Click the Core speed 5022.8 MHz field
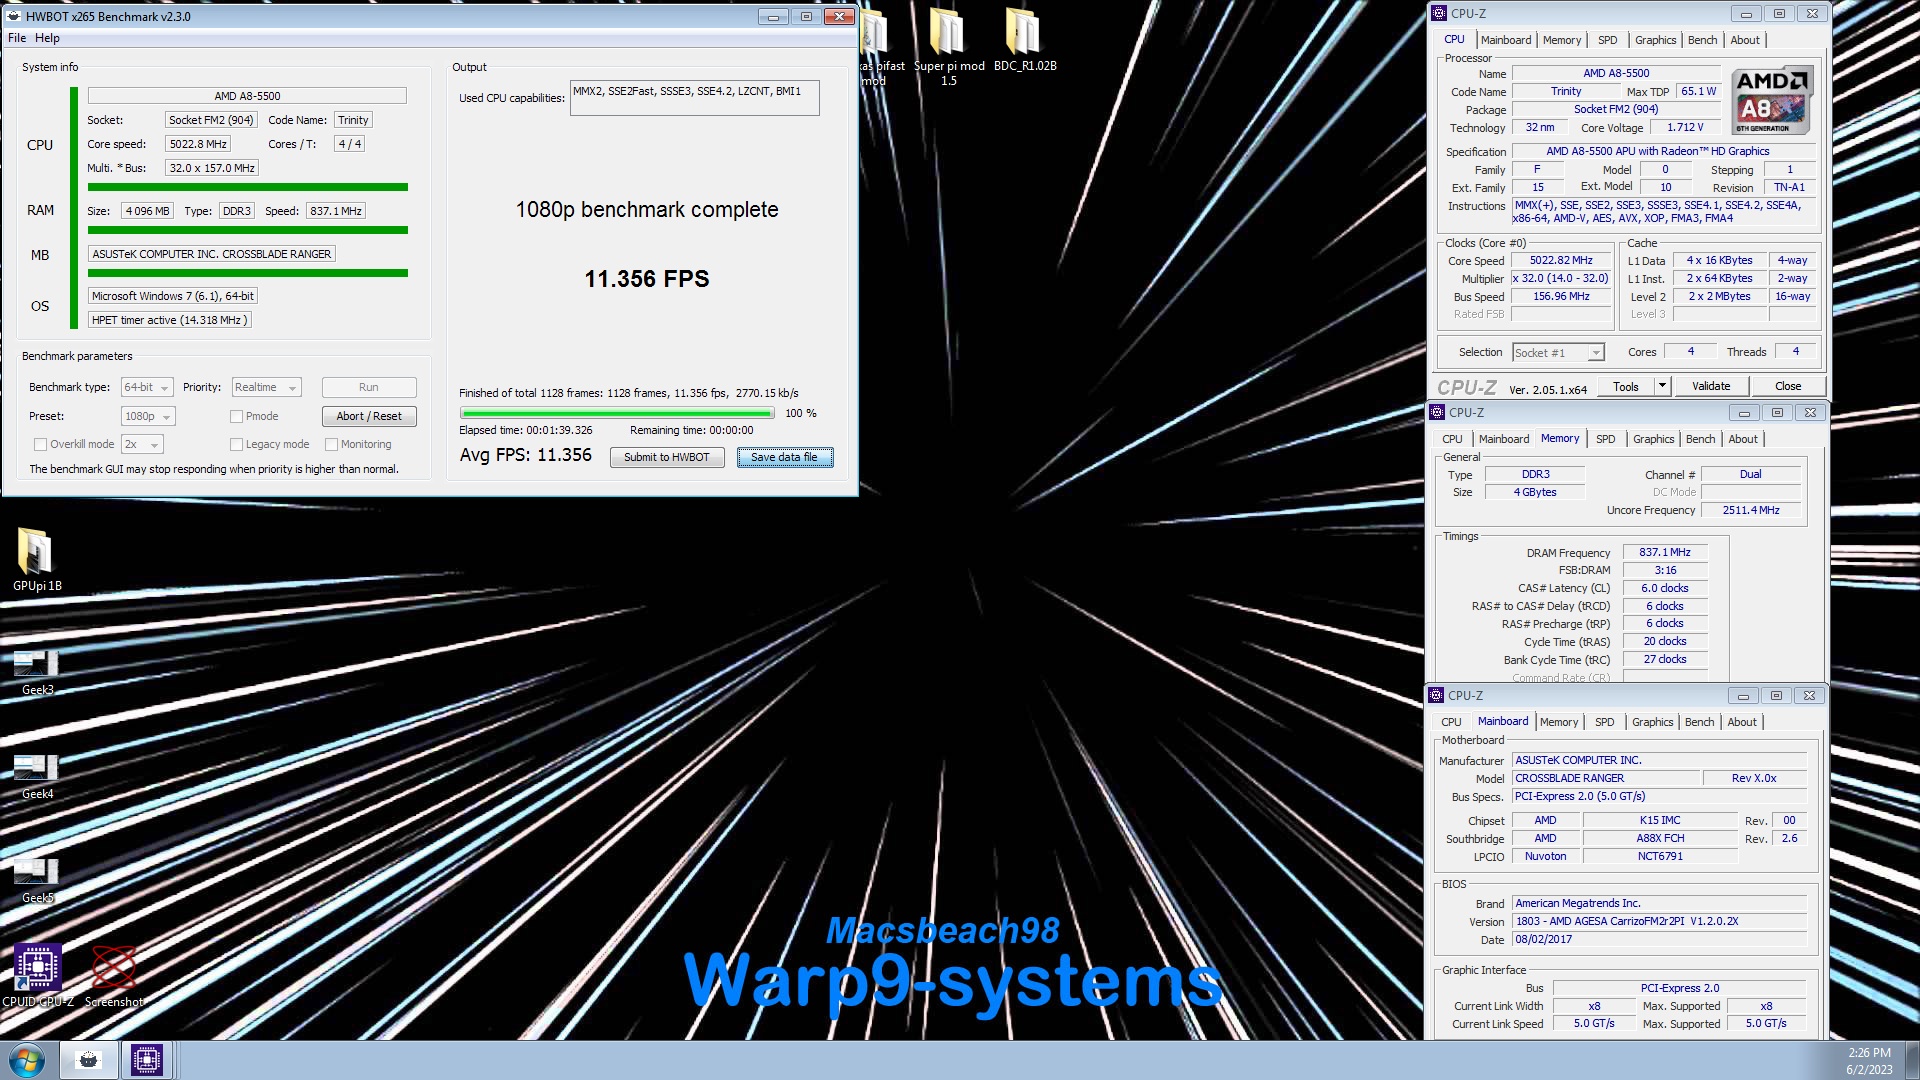 (x=198, y=144)
